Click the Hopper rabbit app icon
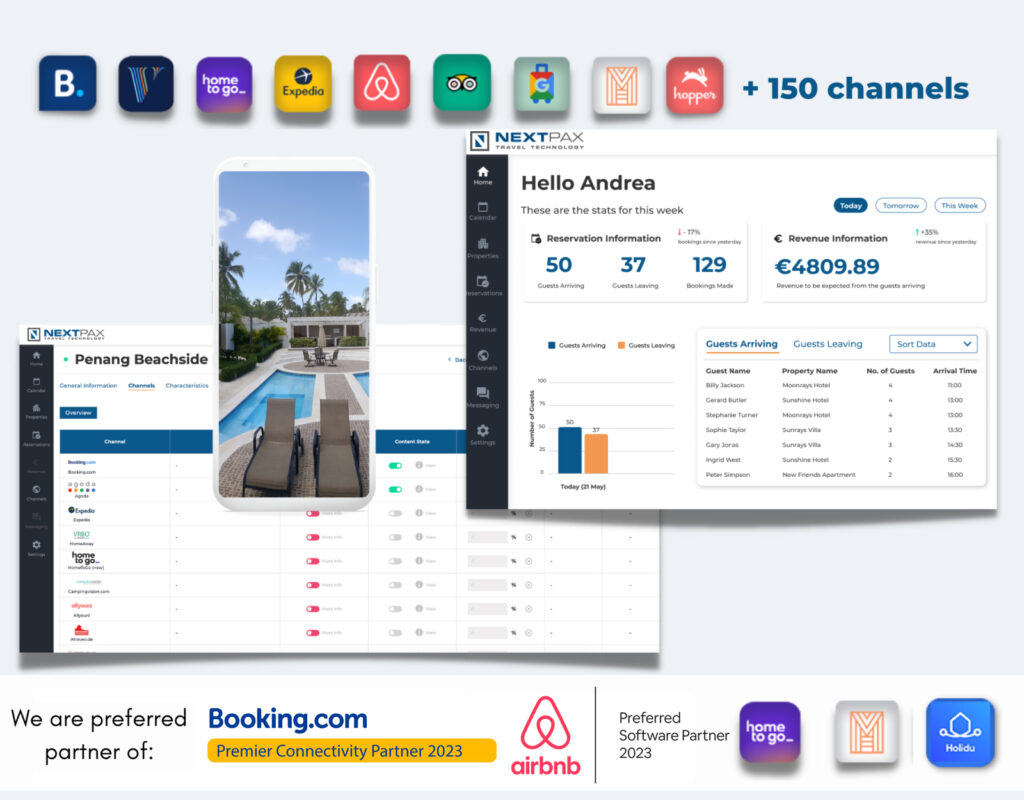1024x800 pixels. point(695,85)
